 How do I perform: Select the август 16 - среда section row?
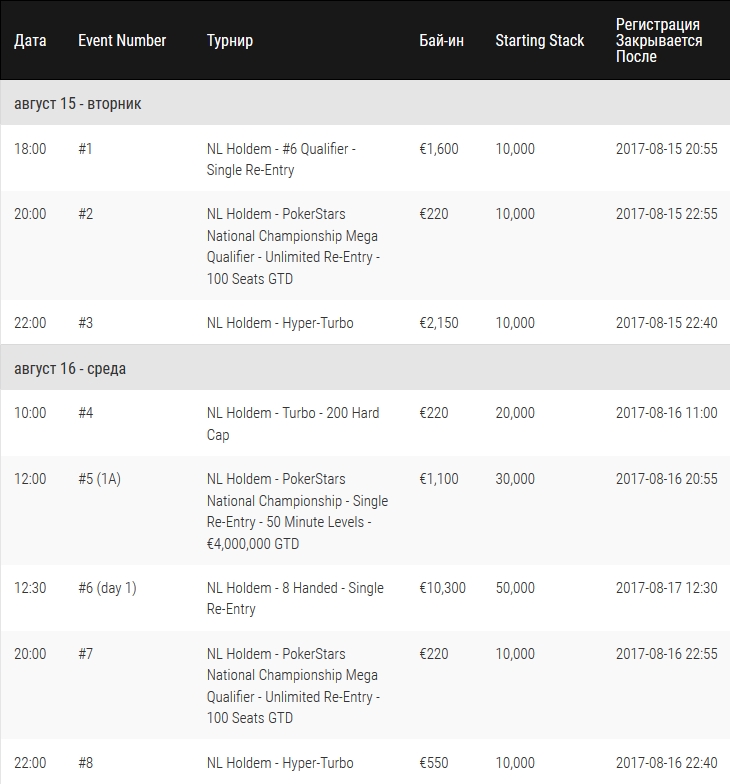(x=365, y=368)
